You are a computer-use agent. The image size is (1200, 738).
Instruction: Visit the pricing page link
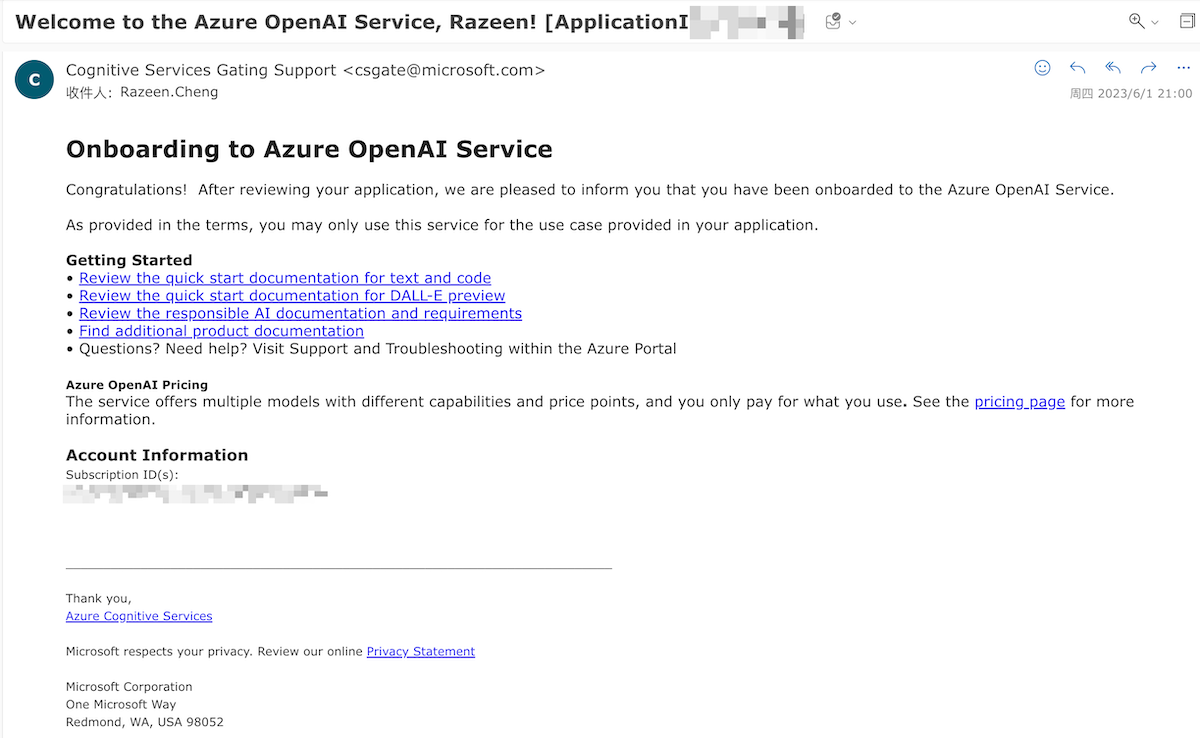tap(1020, 402)
